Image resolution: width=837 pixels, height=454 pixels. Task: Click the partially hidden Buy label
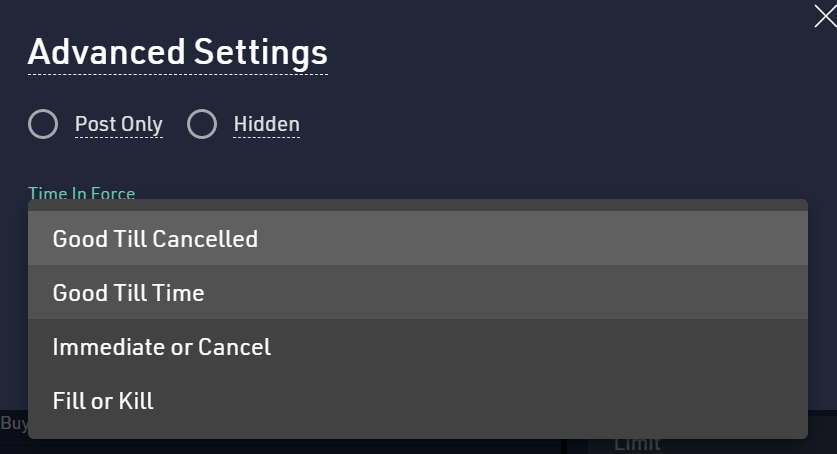click(x=14, y=423)
